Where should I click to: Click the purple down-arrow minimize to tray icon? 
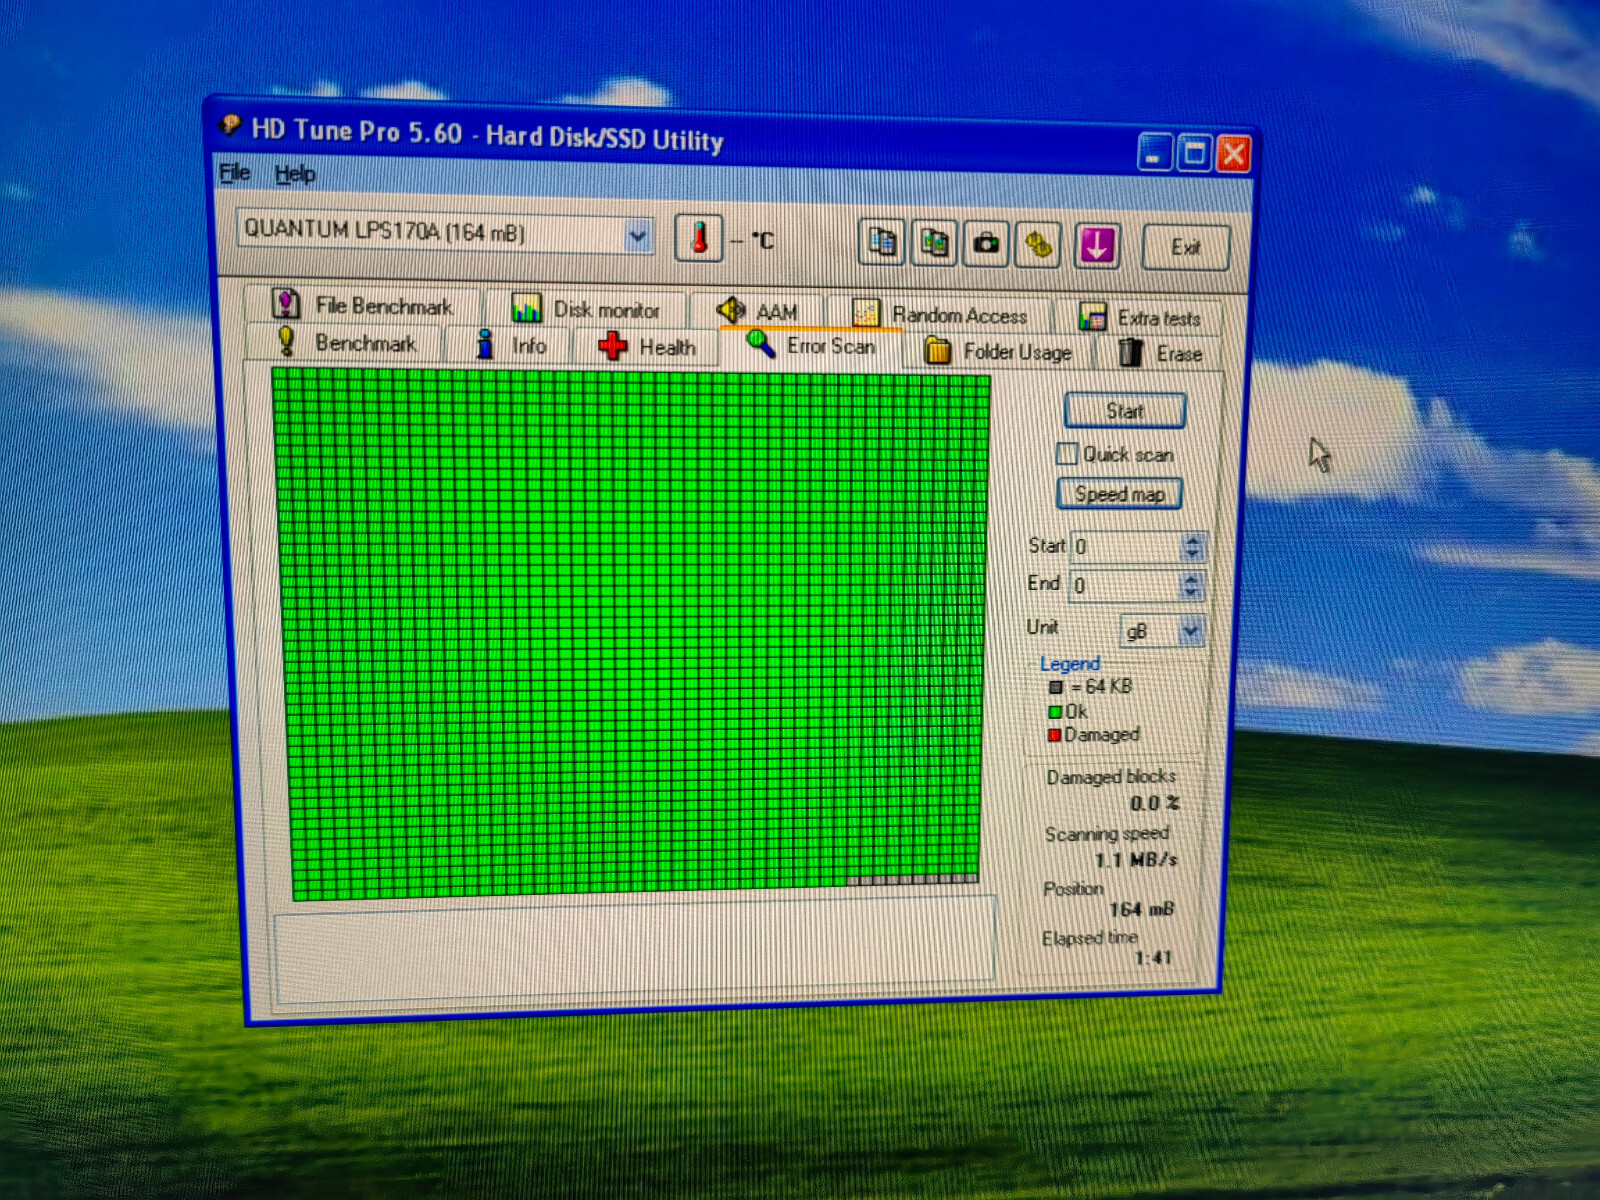(x=1097, y=246)
